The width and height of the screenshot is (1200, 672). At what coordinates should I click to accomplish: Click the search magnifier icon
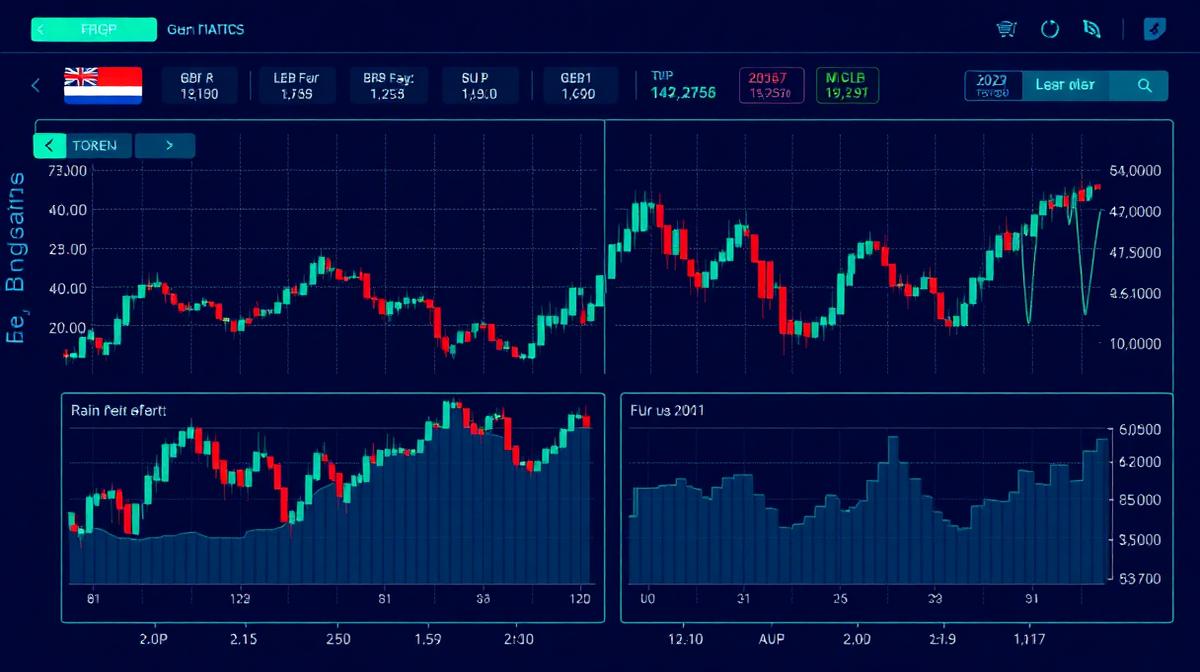coord(1143,86)
